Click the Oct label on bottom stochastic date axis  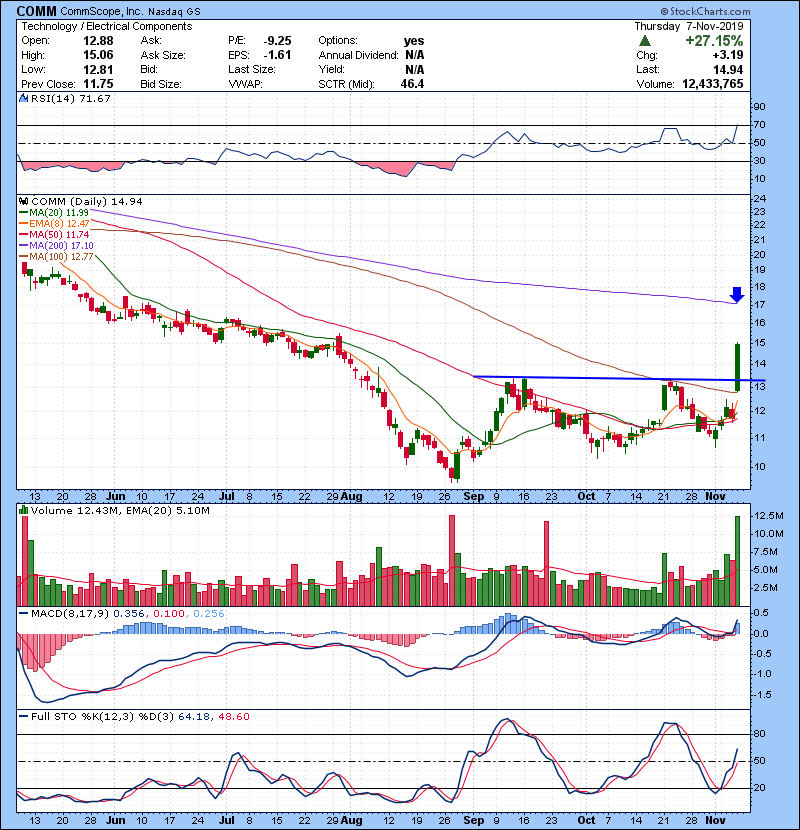[586, 820]
